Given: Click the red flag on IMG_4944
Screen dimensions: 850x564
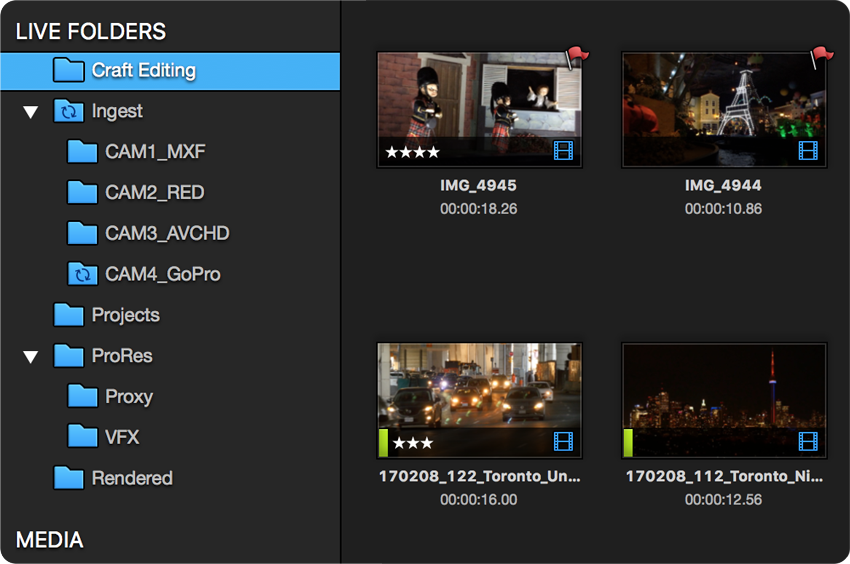Looking at the screenshot, I should click(x=822, y=57).
